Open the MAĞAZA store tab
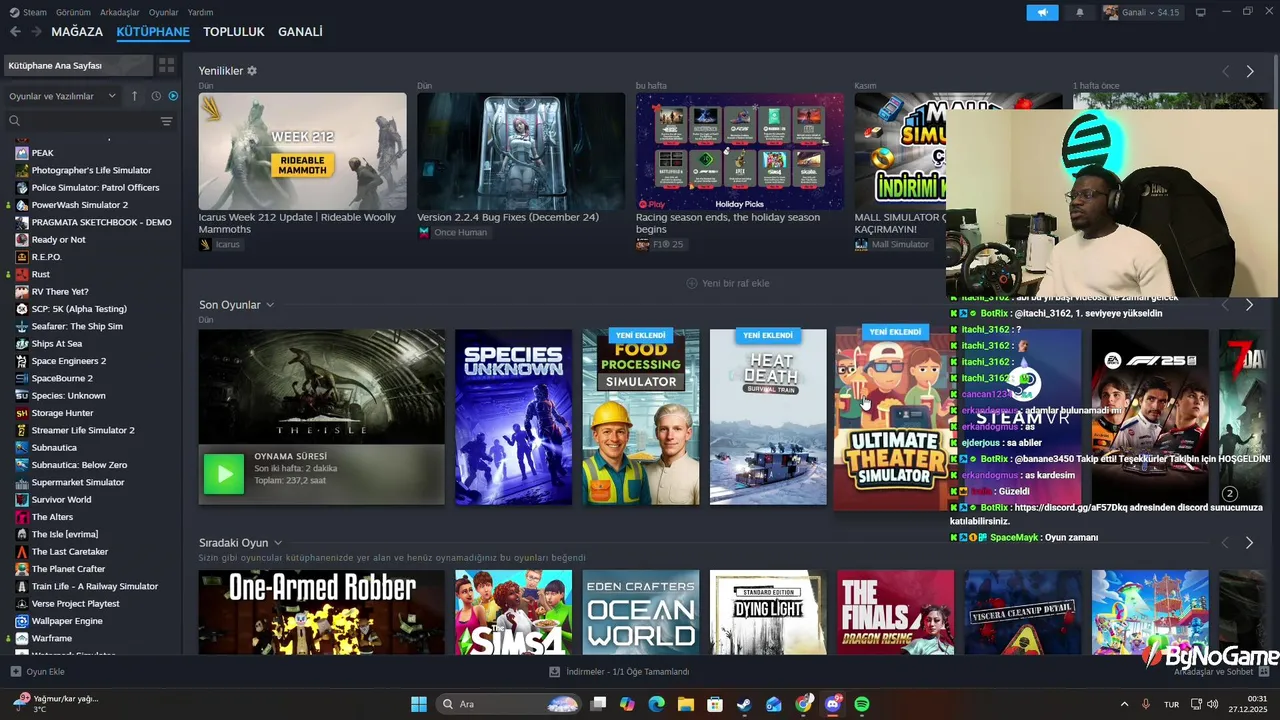This screenshot has height=720, width=1280. pos(77,31)
